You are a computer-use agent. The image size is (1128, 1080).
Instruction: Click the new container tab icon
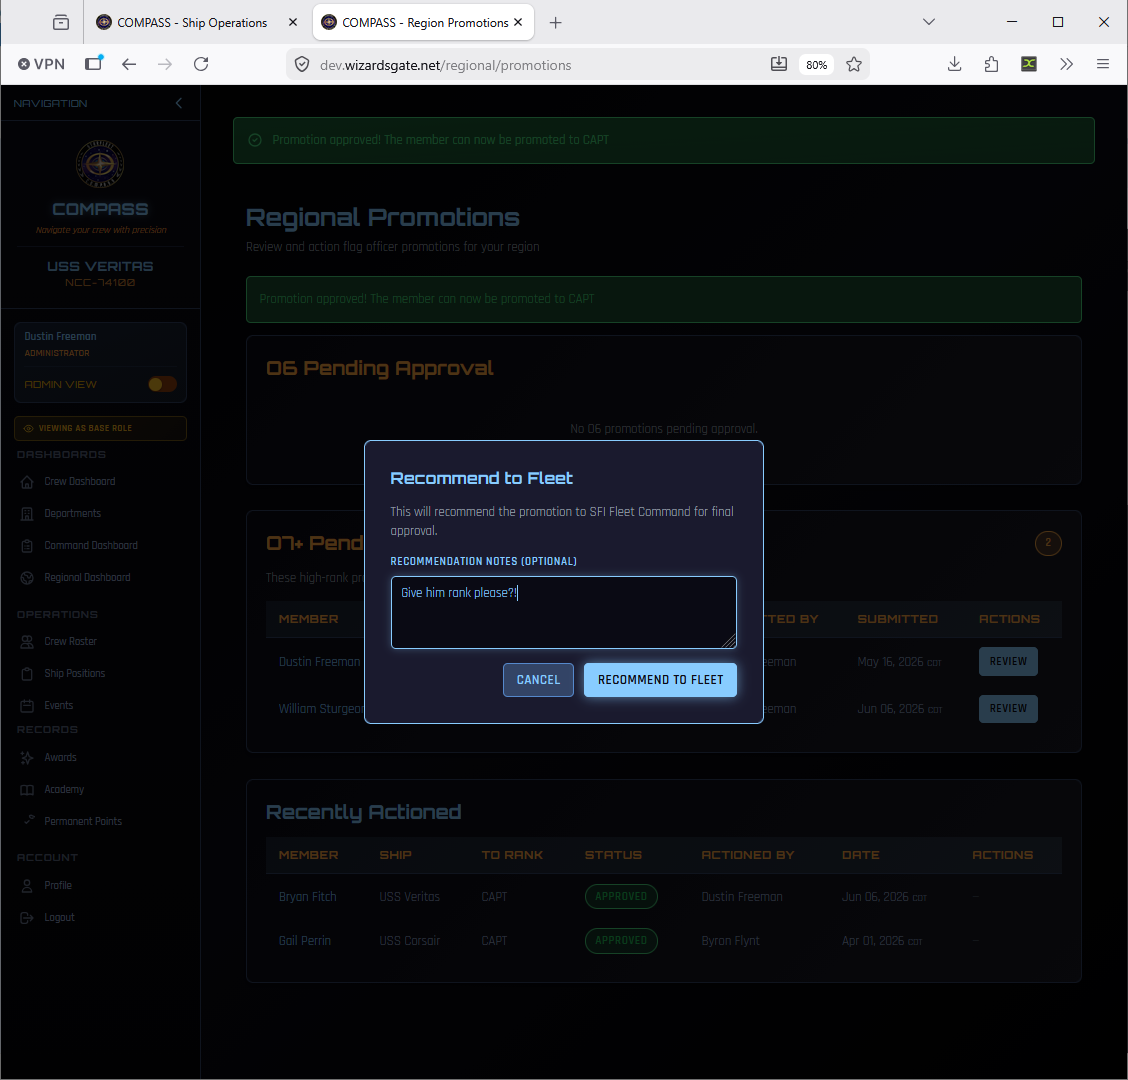[94, 64]
